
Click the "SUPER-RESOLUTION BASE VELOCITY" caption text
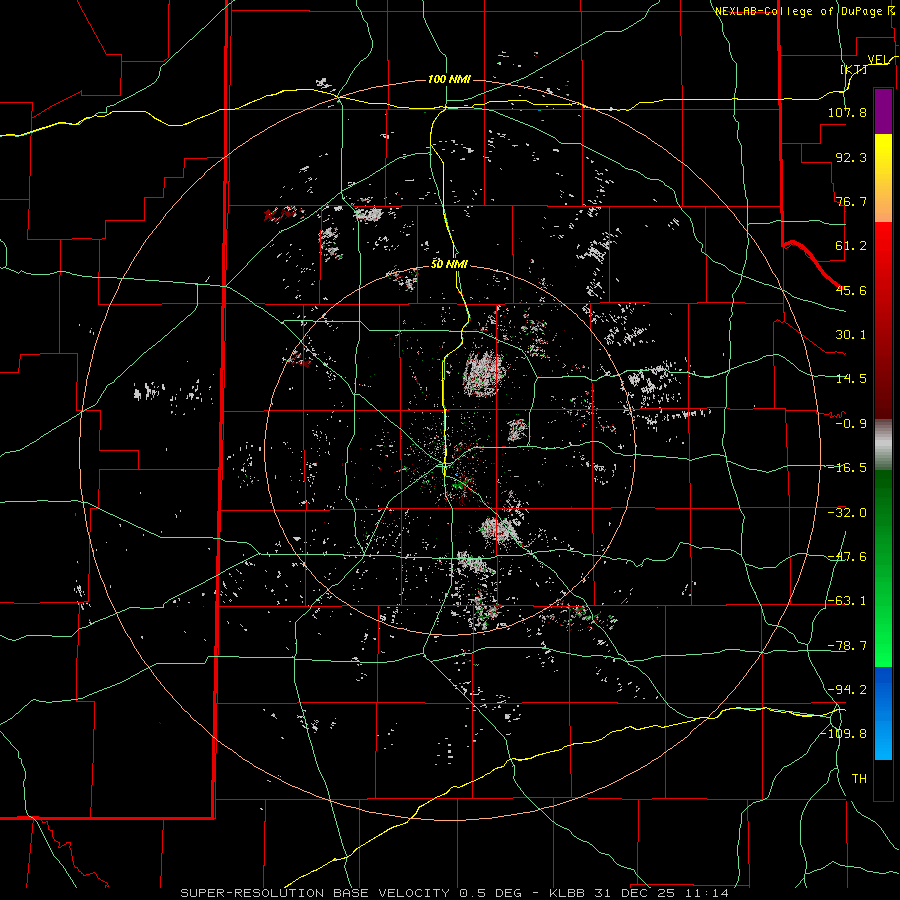pos(315,893)
